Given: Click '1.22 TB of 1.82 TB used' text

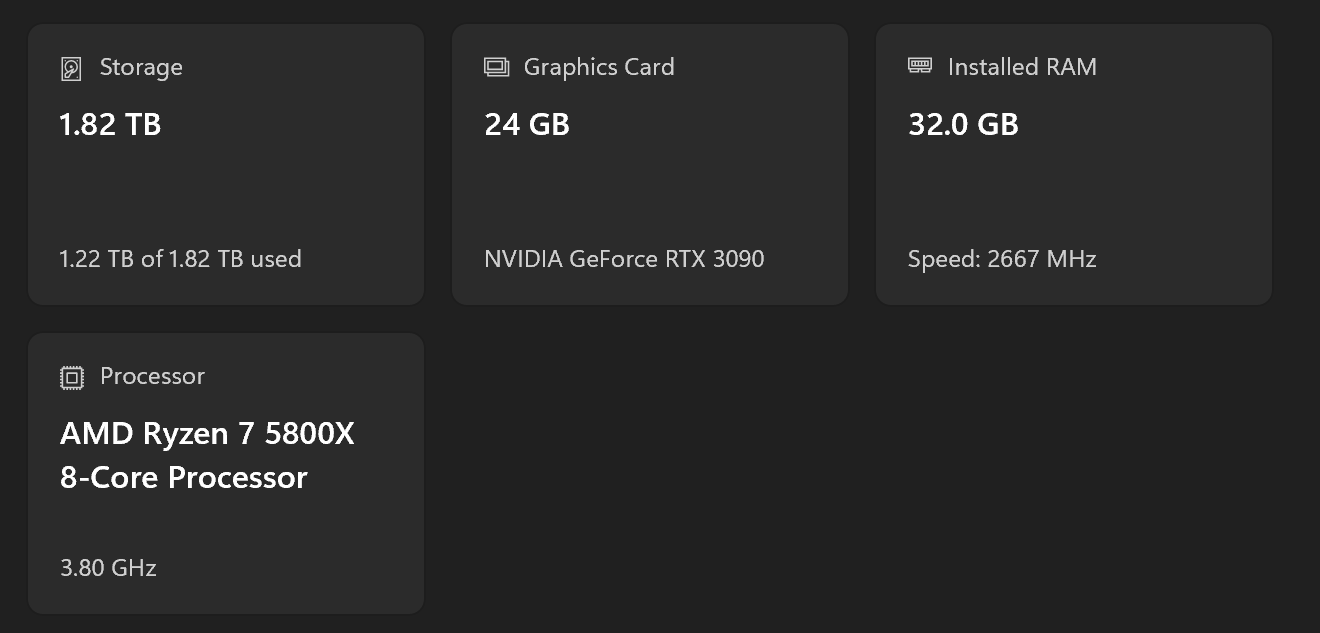Looking at the screenshot, I should pos(180,259).
